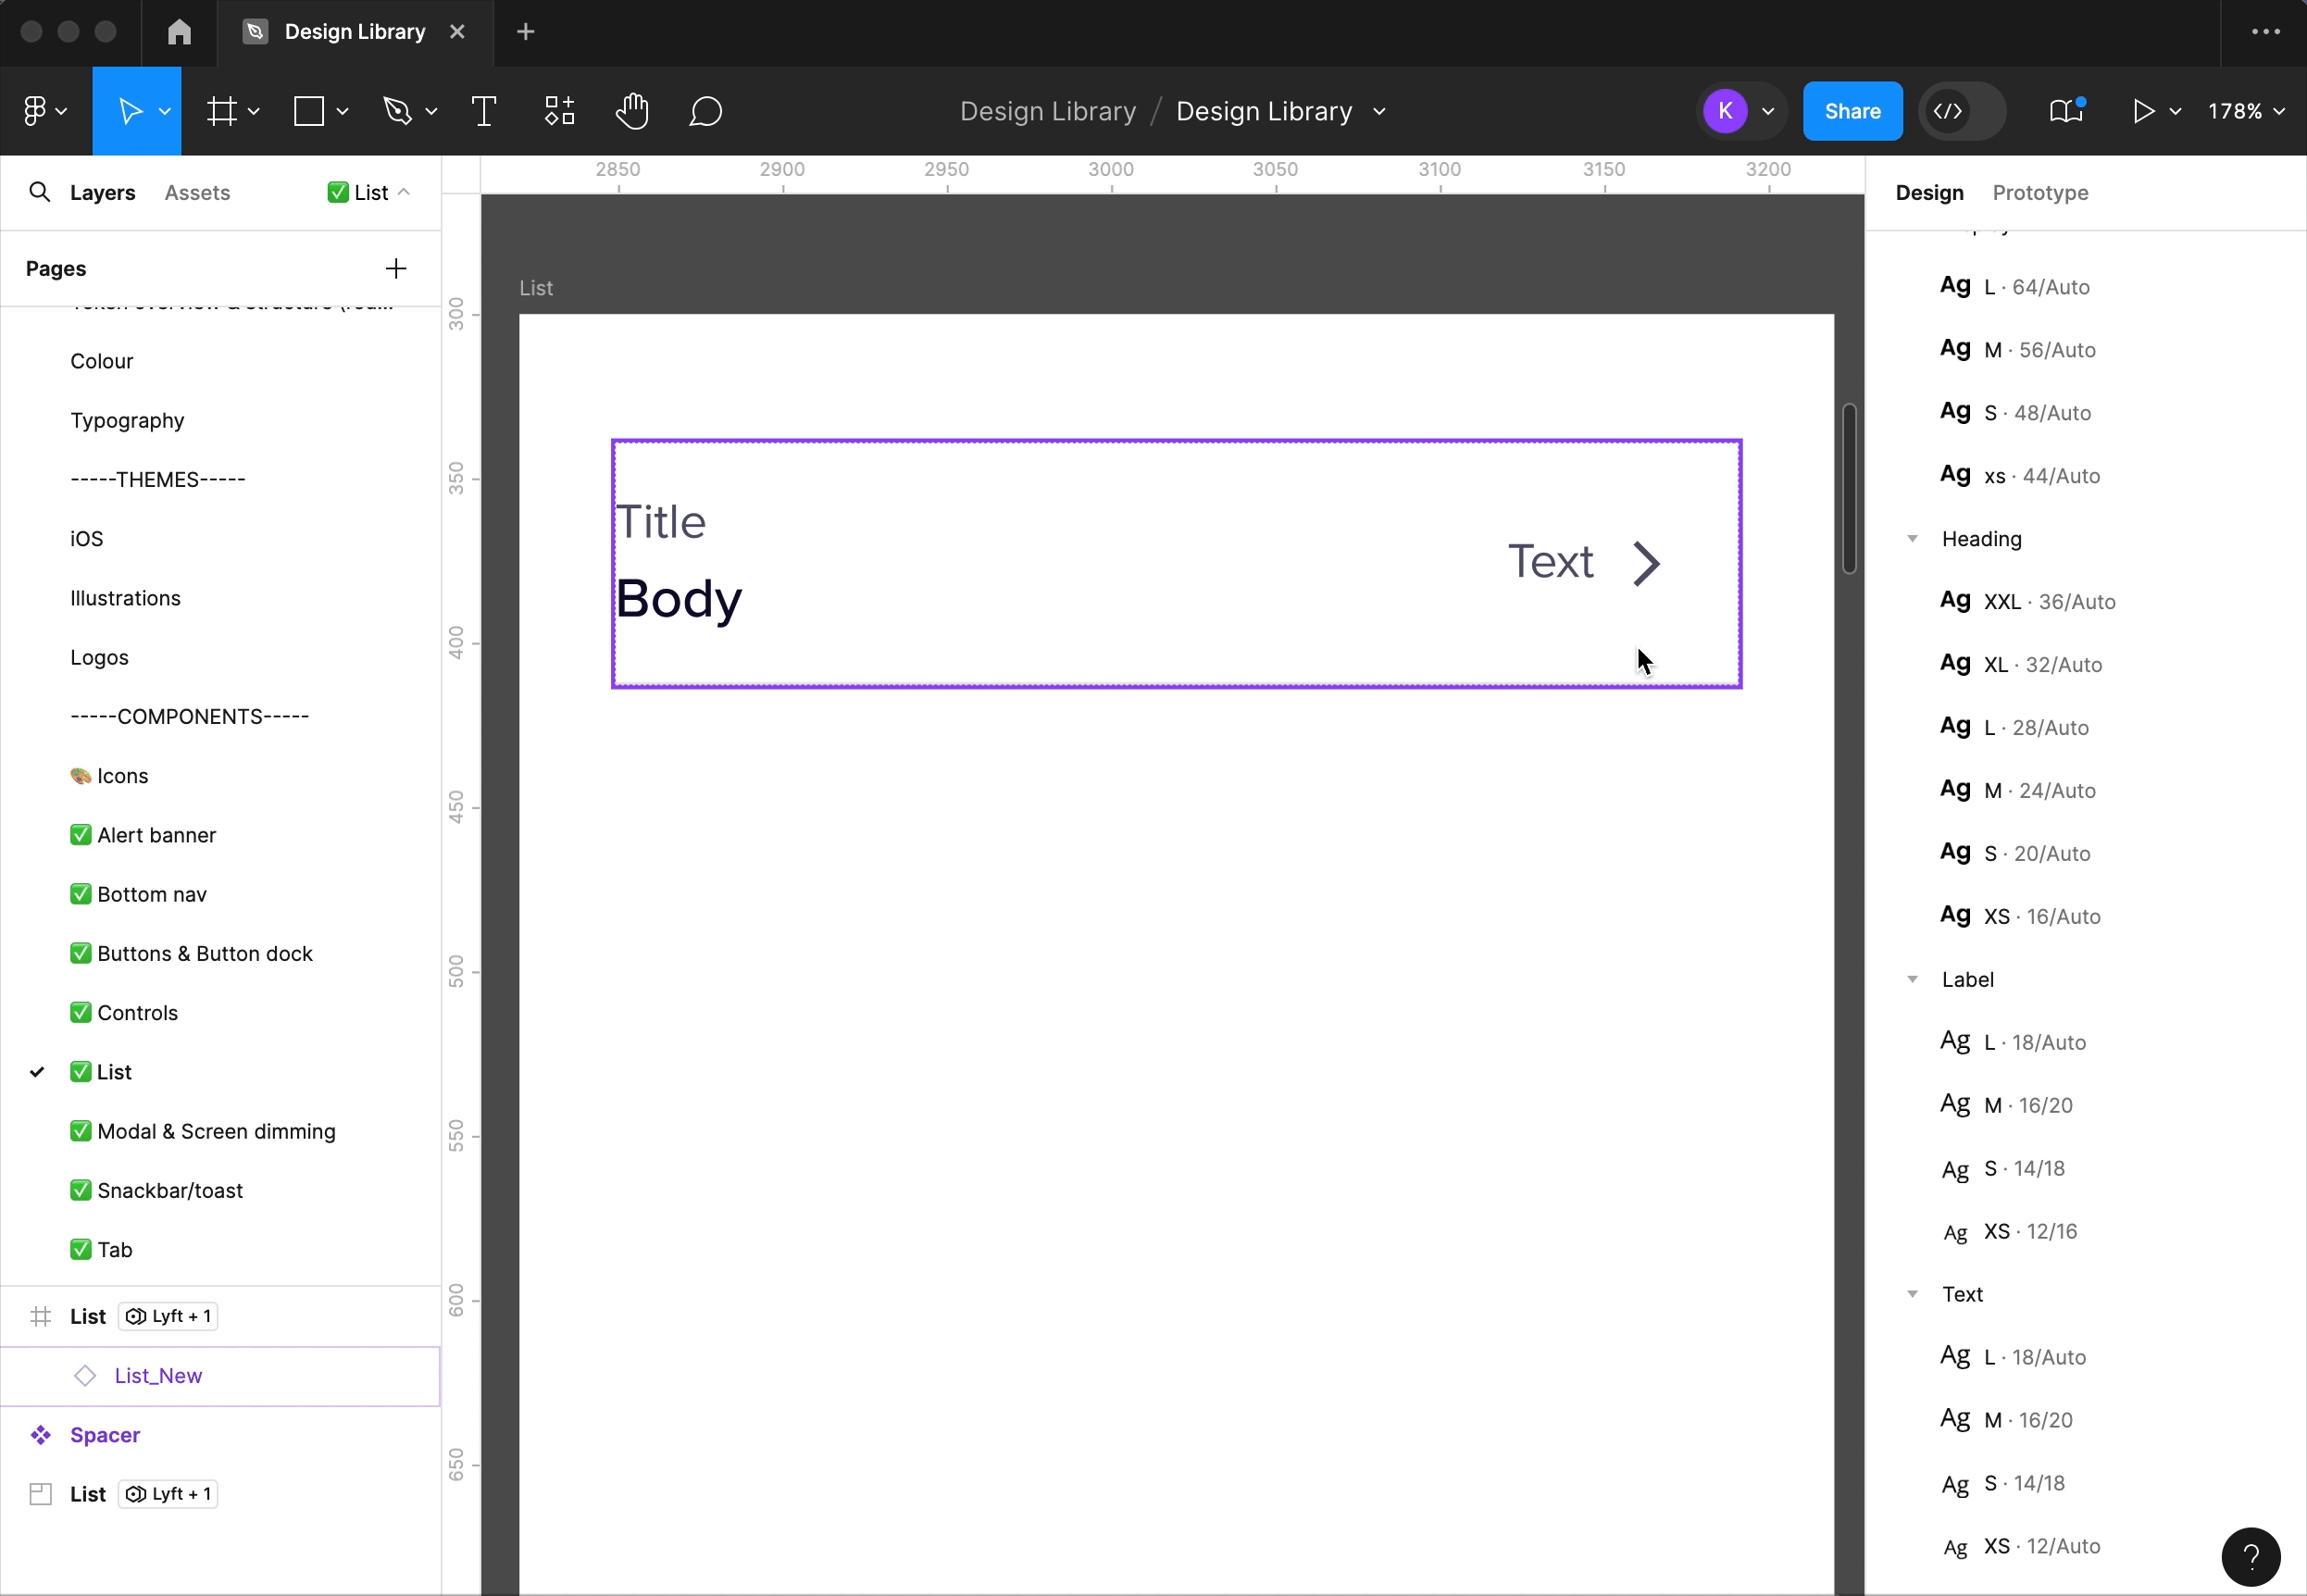
Task: Open the libraries book icon
Action: [x=2066, y=111]
